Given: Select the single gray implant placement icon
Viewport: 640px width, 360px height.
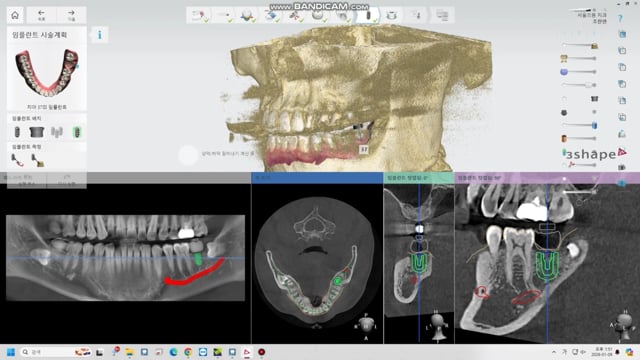Looking at the screenshot, I should click(x=17, y=132).
